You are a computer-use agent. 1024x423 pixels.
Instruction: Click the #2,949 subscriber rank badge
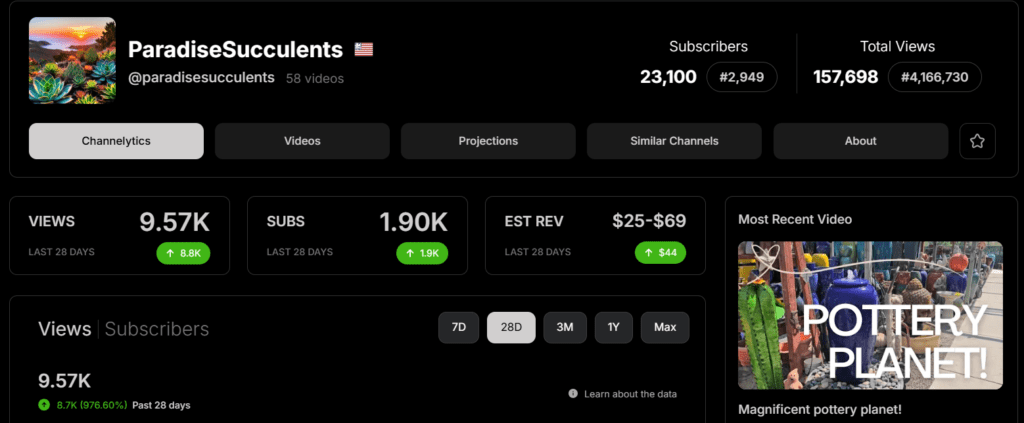pyautogui.click(x=742, y=77)
